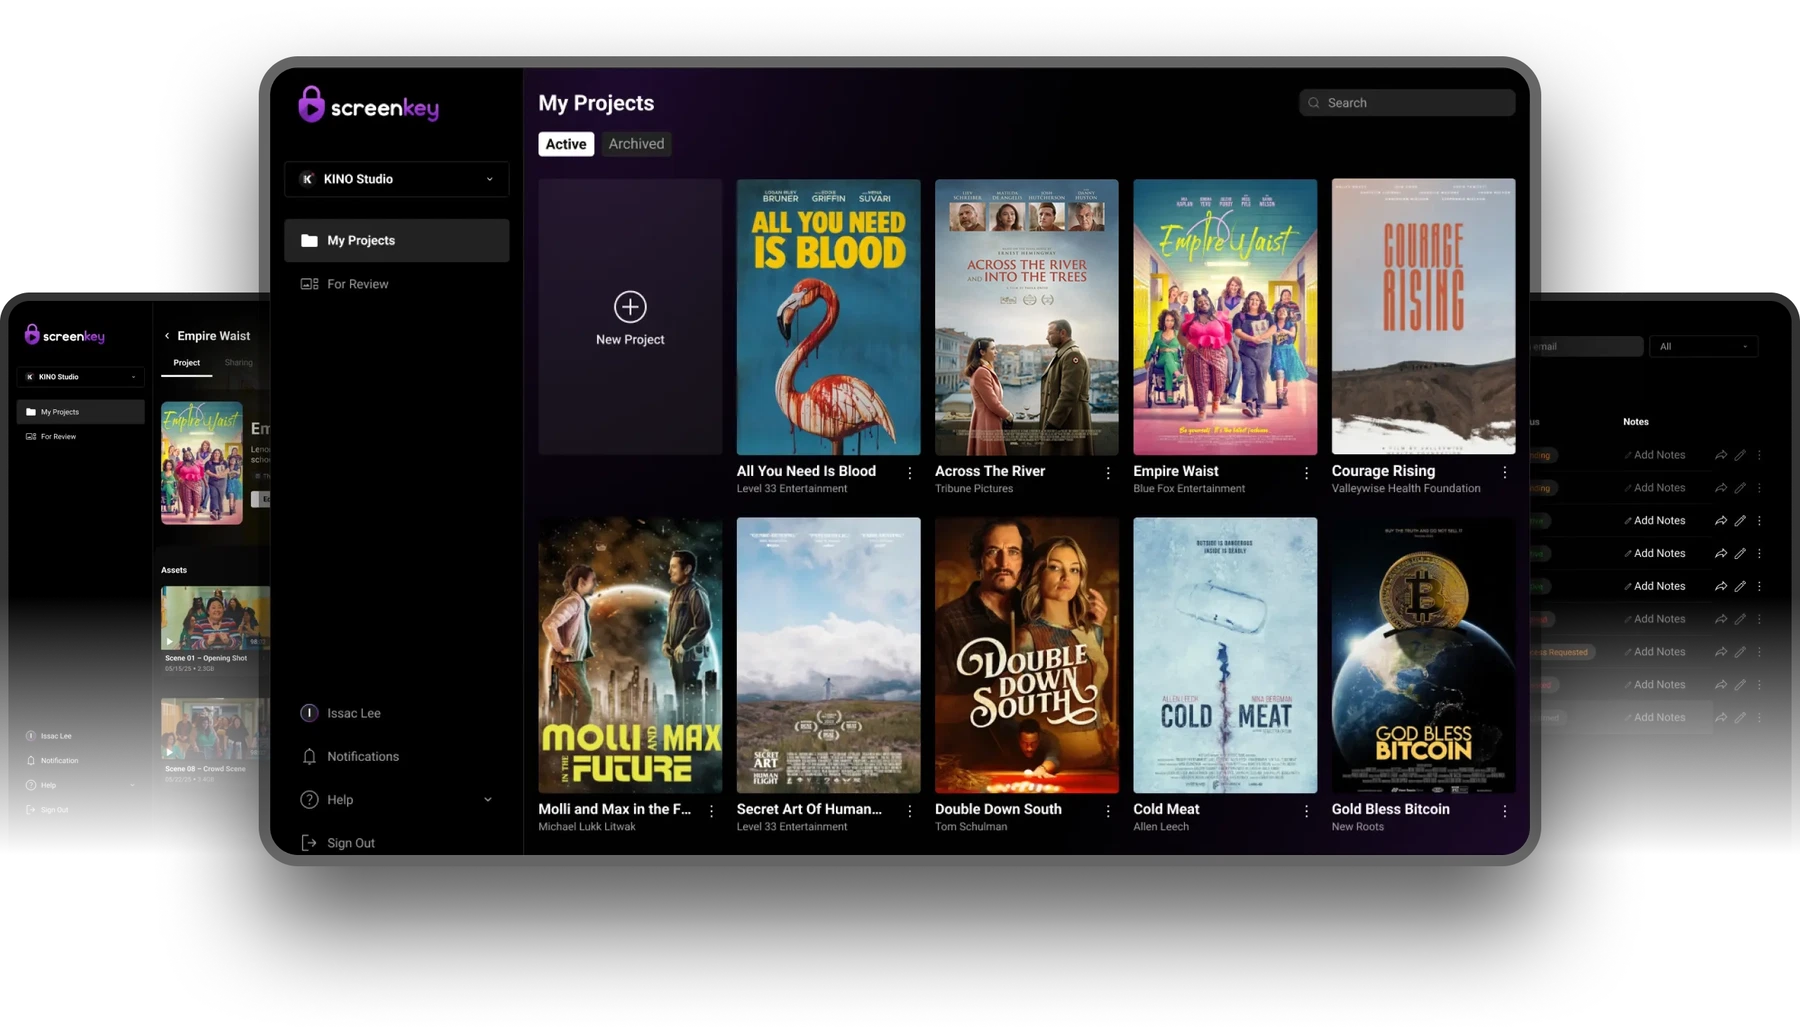Click the For Review icon in sidebar
This screenshot has width=1800, height=1035.
(309, 284)
